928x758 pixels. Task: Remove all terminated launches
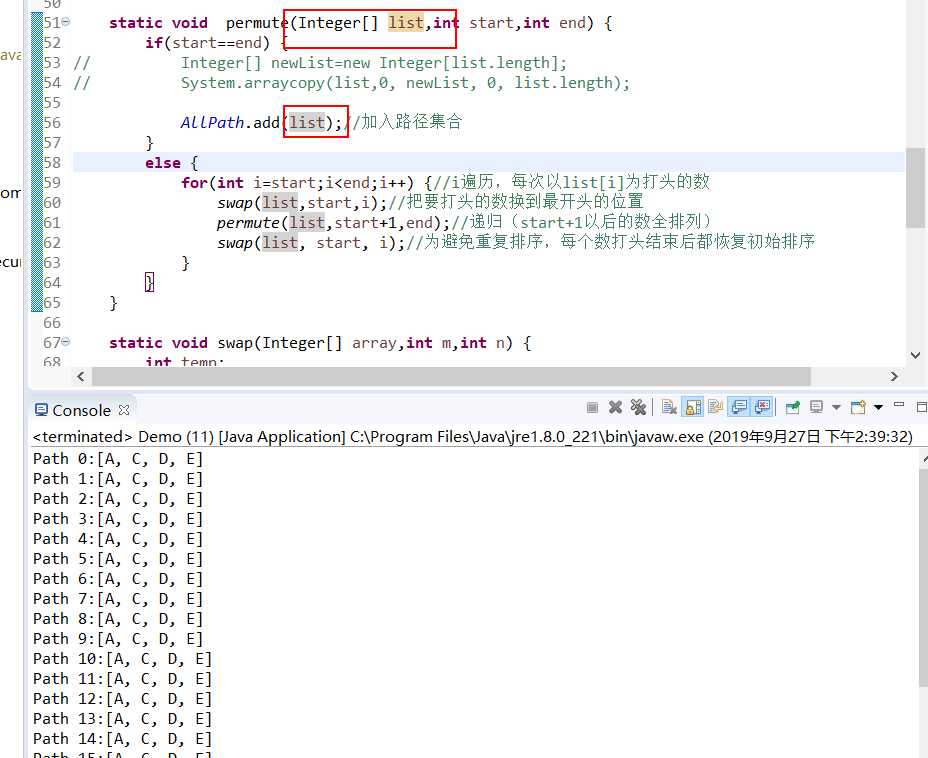(638, 407)
